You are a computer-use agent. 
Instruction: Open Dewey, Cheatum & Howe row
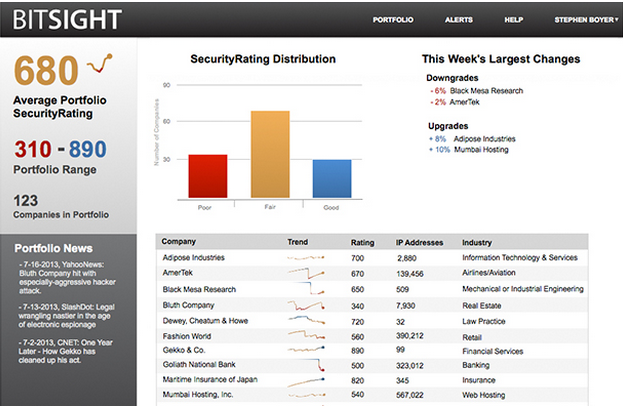coord(372,321)
